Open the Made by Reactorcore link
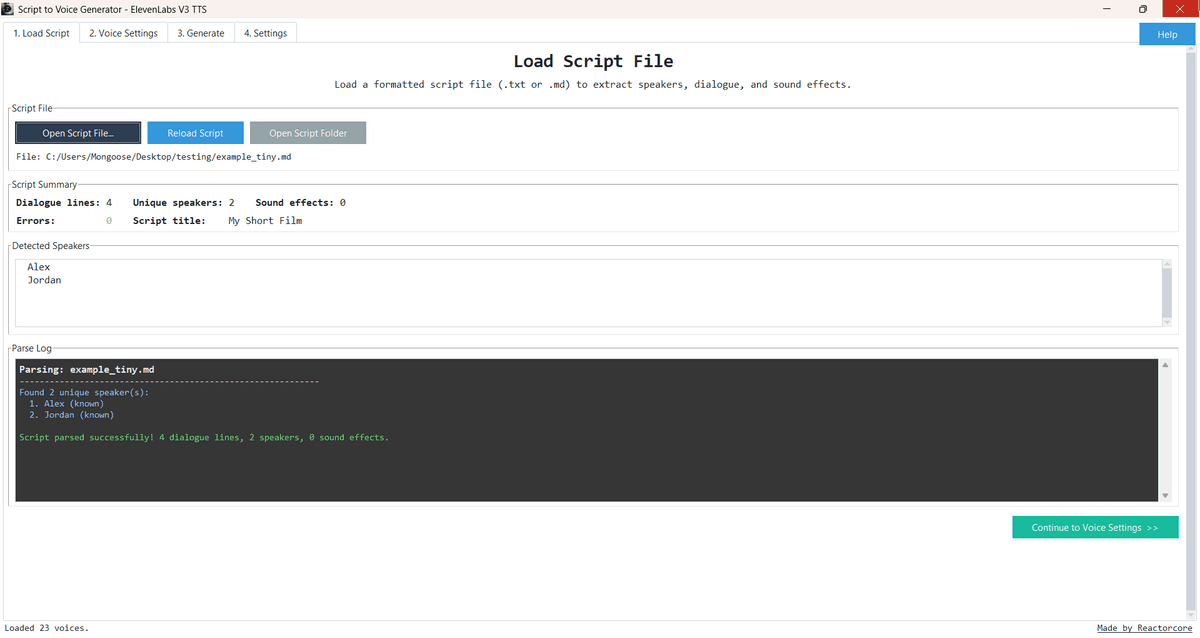Image resolution: width=1200 pixels, height=638 pixels. click(1145, 628)
